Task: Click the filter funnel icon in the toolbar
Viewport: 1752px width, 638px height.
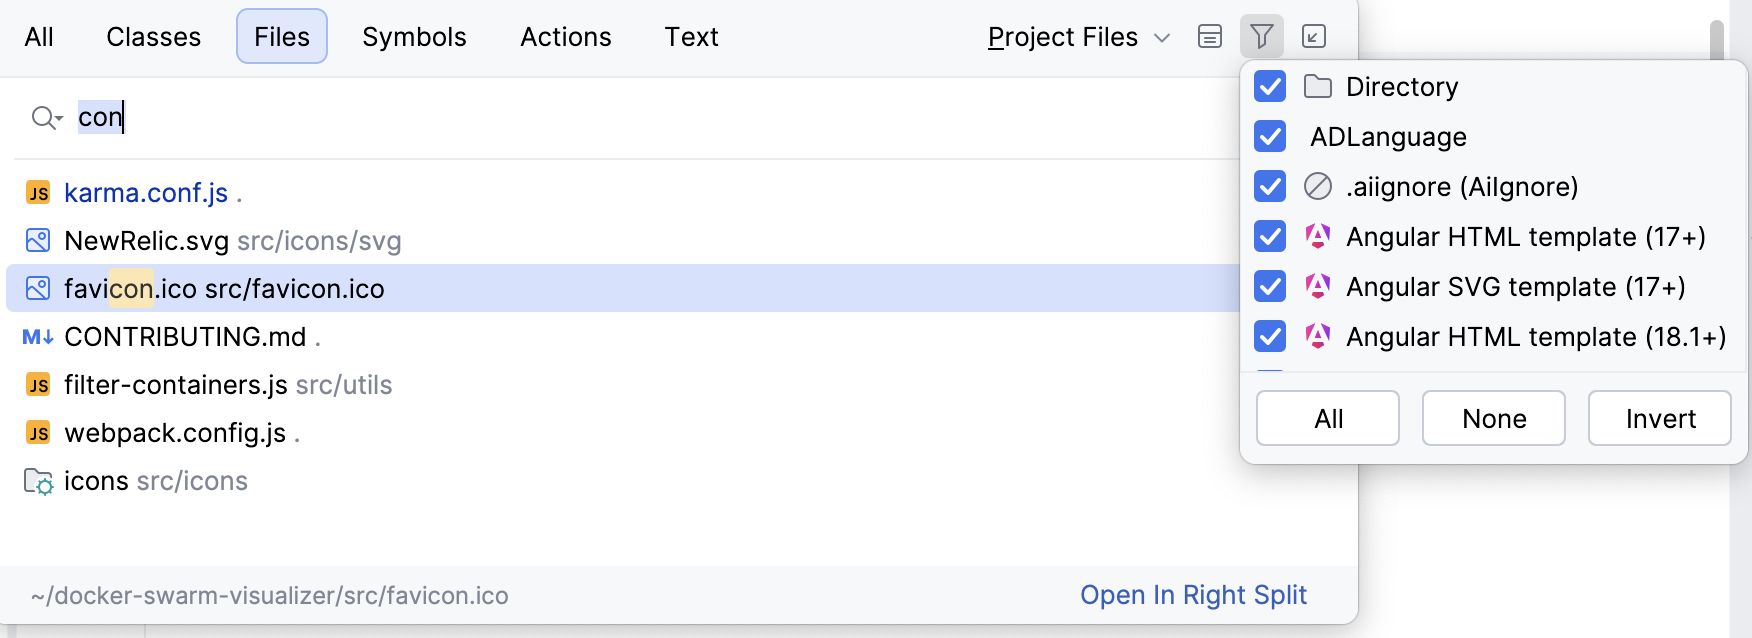Action: click(x=1262, y=36)
